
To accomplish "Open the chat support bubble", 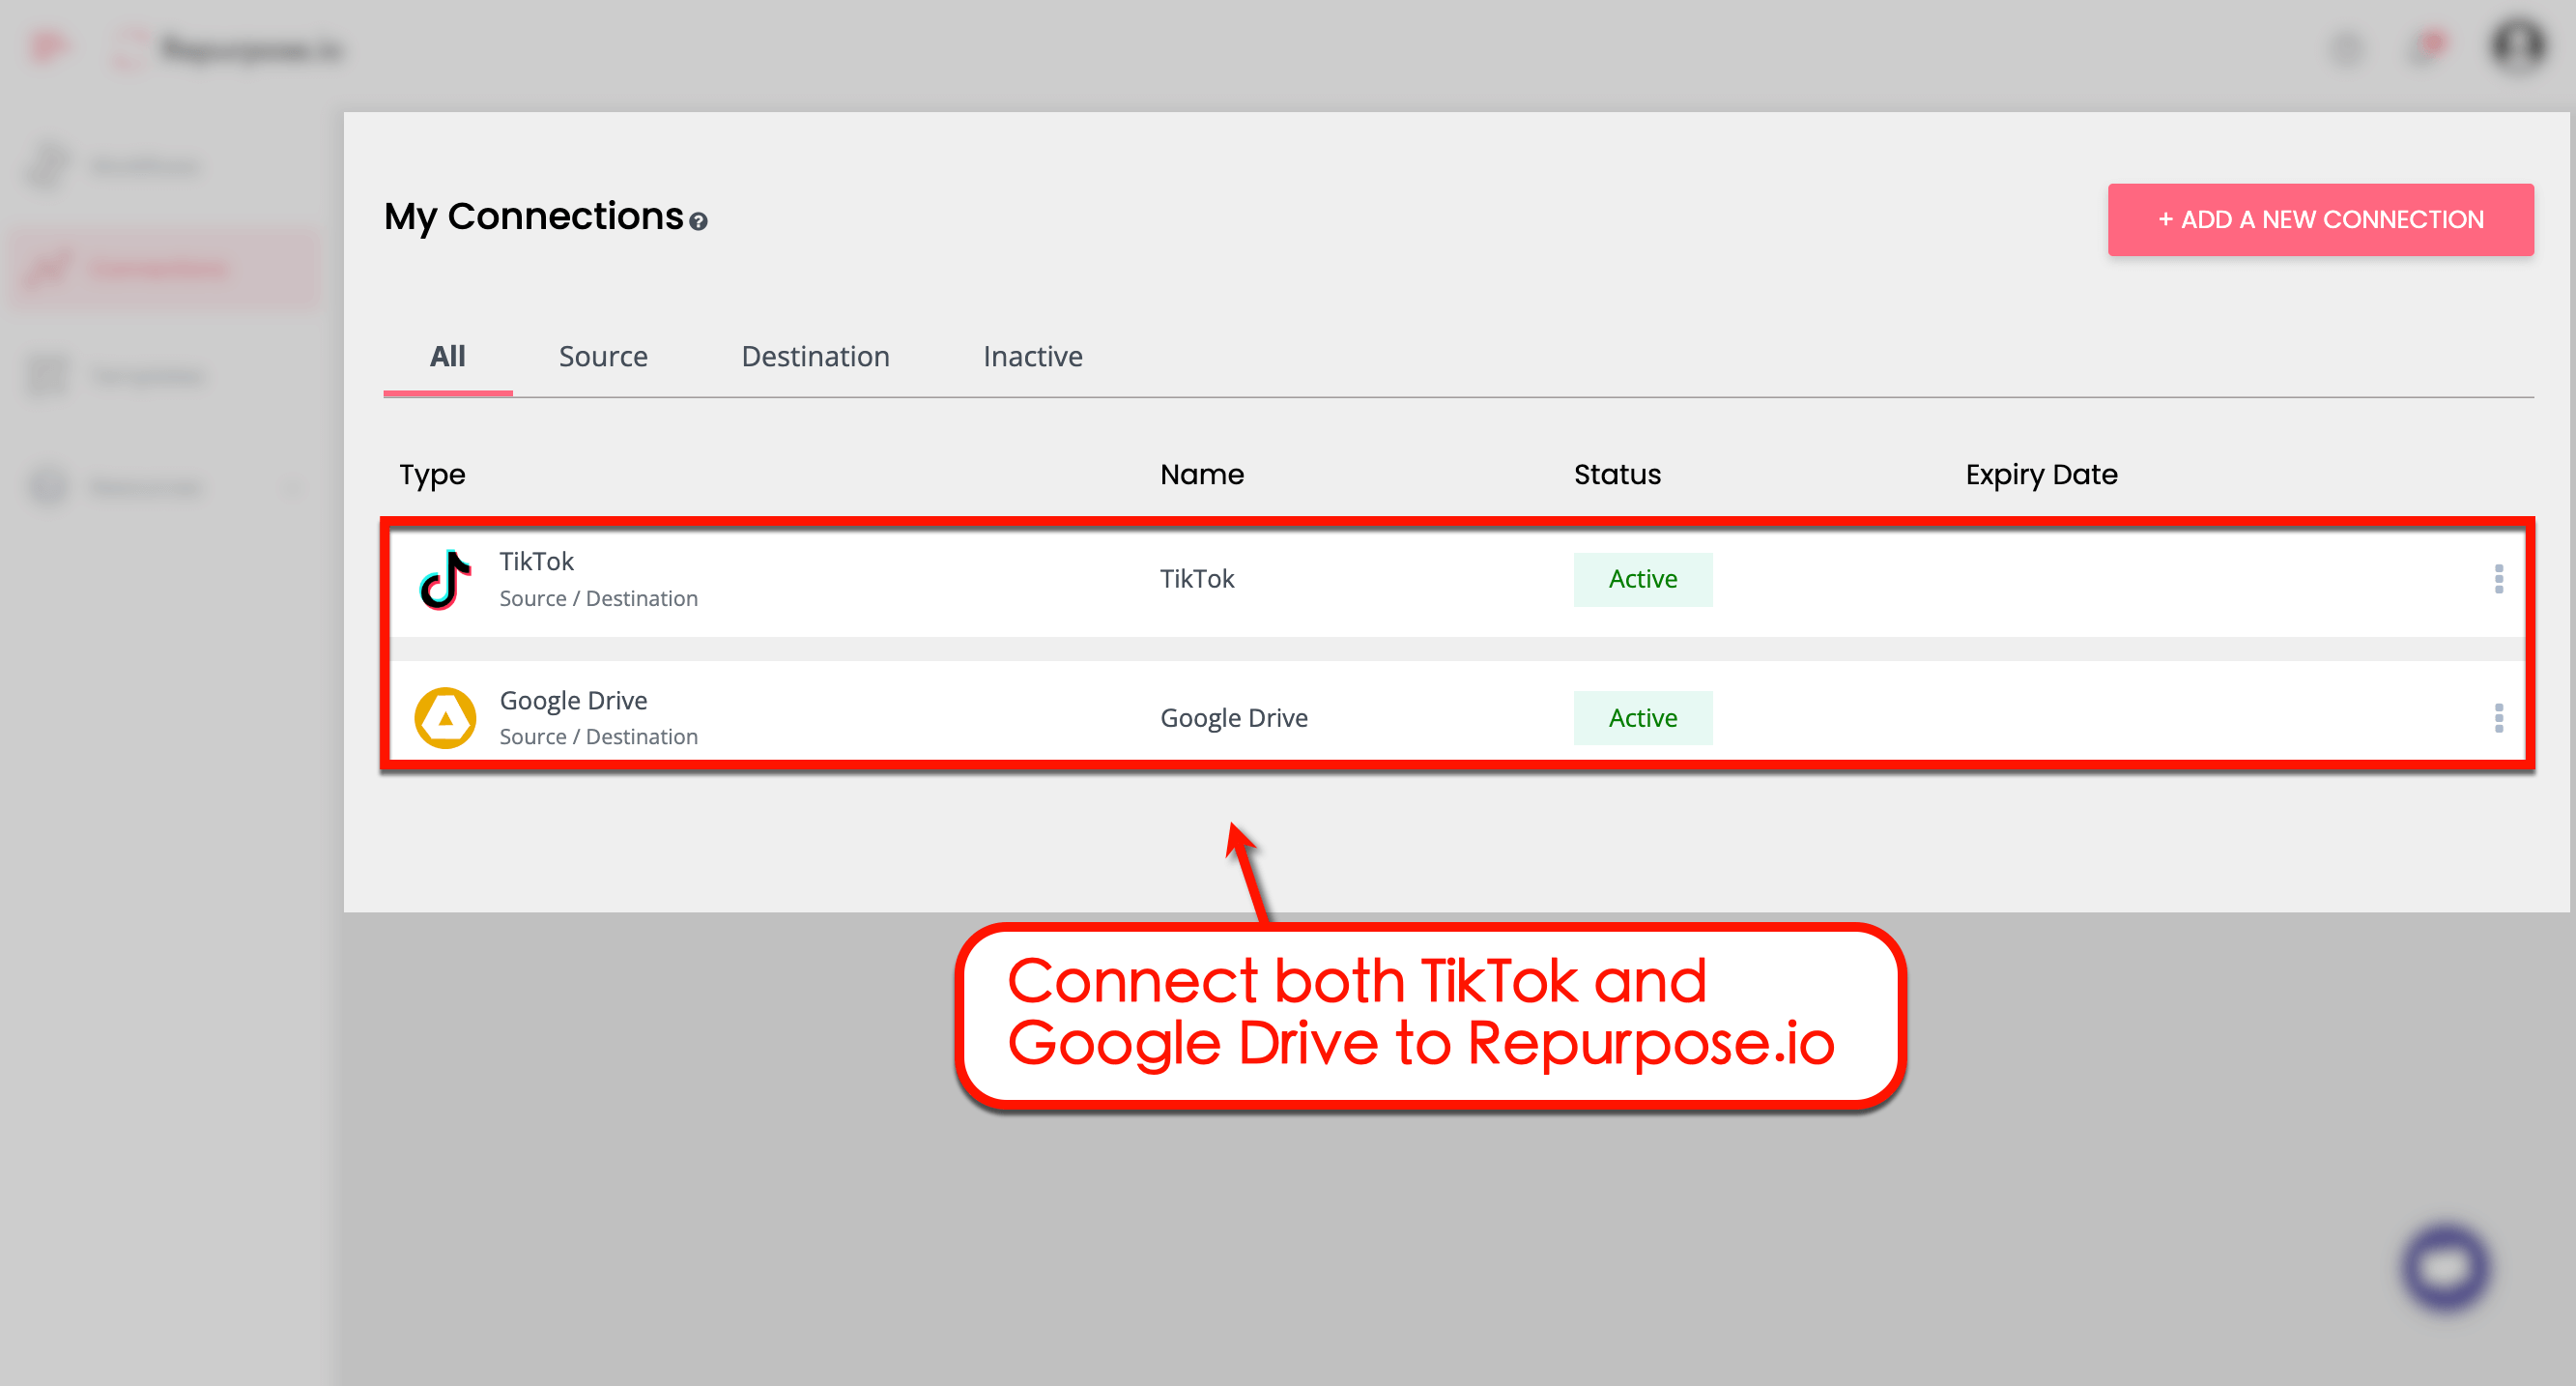I will click(x=2444, y=1267).
